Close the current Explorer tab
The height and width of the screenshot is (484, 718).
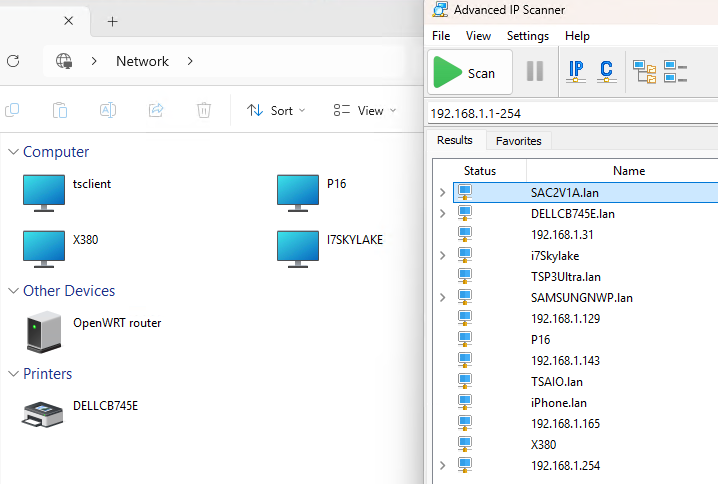point(69,21)
